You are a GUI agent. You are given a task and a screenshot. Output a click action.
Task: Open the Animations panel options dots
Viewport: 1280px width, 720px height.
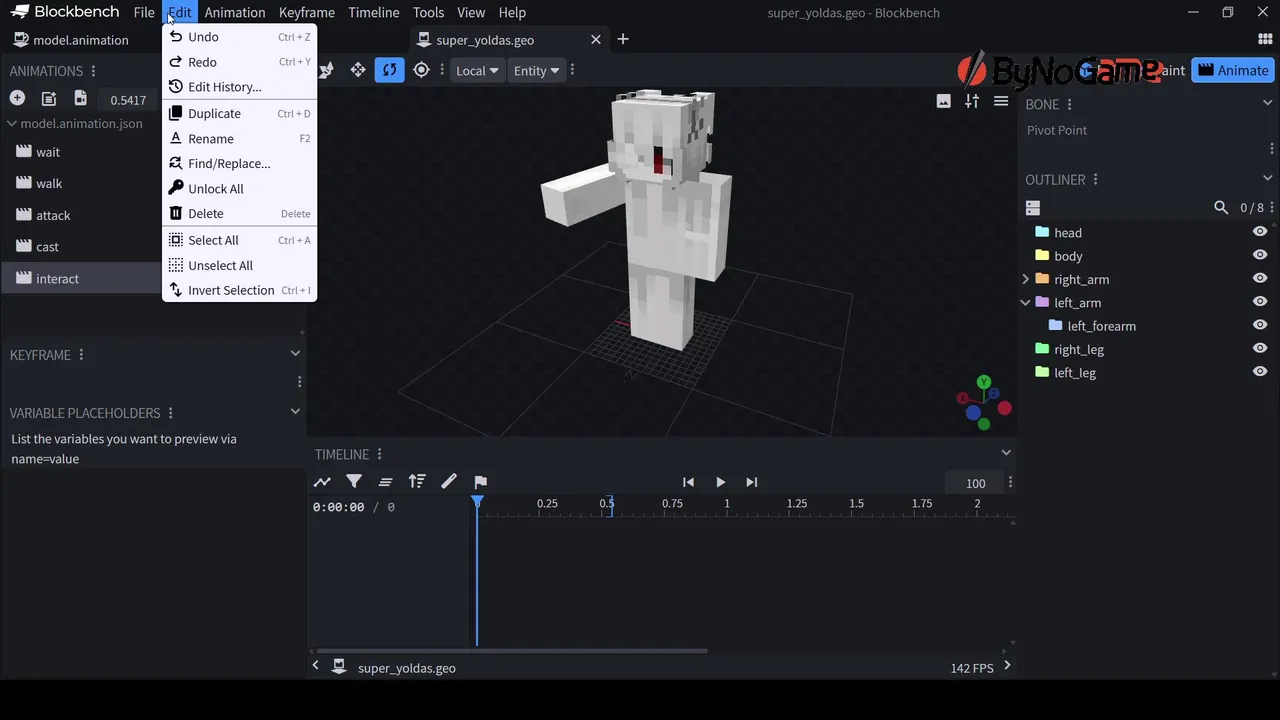pos(93,71)
